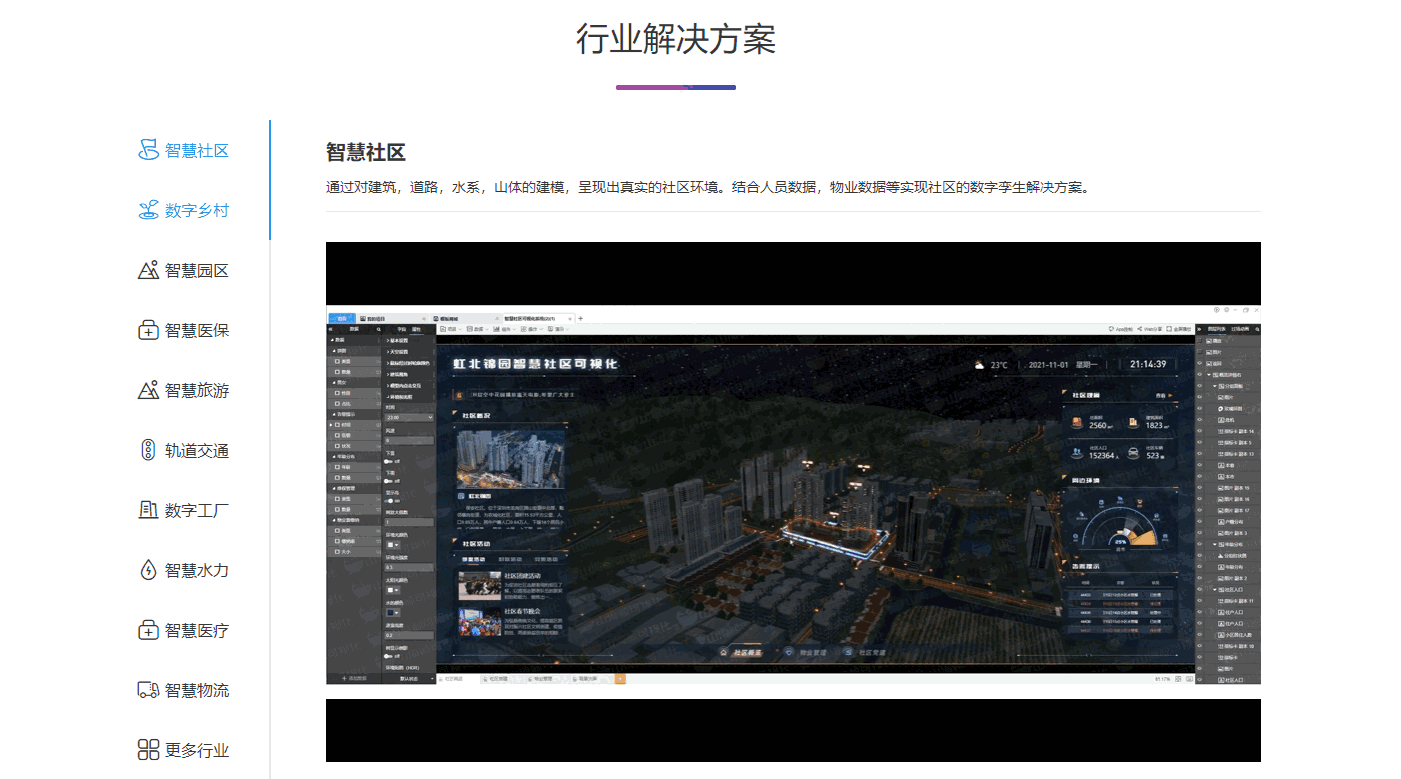Click the 物业管理 icon in scene navigation

click(790, 652)
